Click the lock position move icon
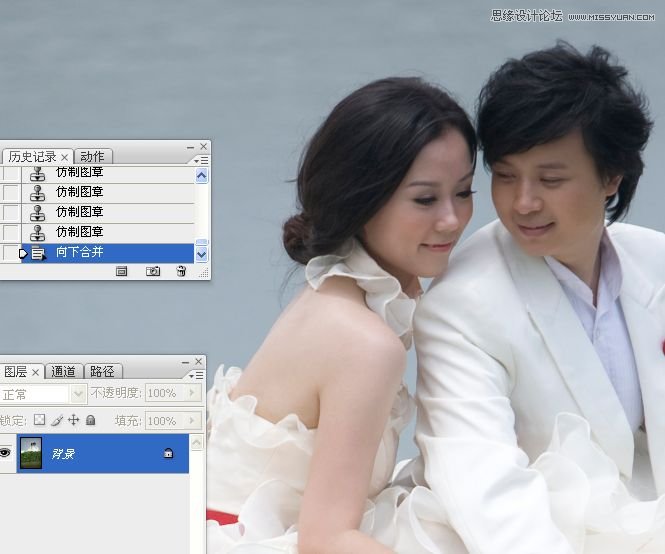Image resolution: width=665 pixels, height=554 pixels. (73, 421)
